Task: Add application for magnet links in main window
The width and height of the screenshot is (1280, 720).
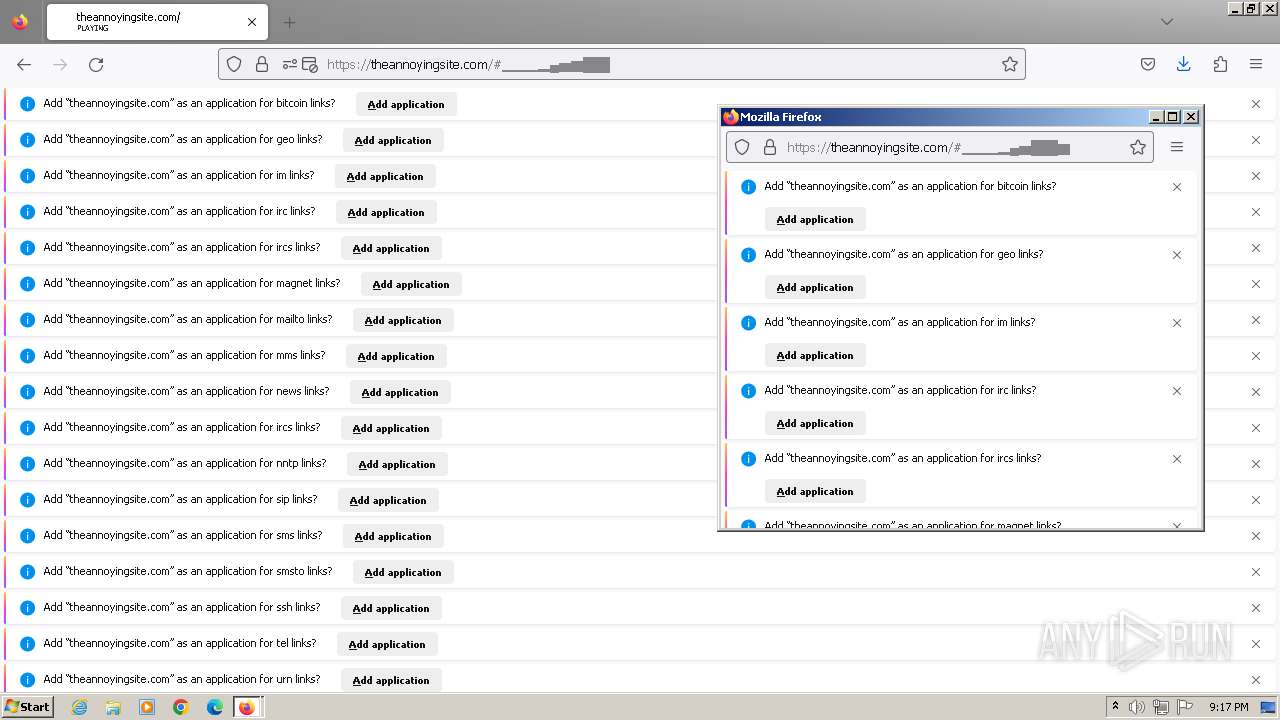Action: pos(411,284)
